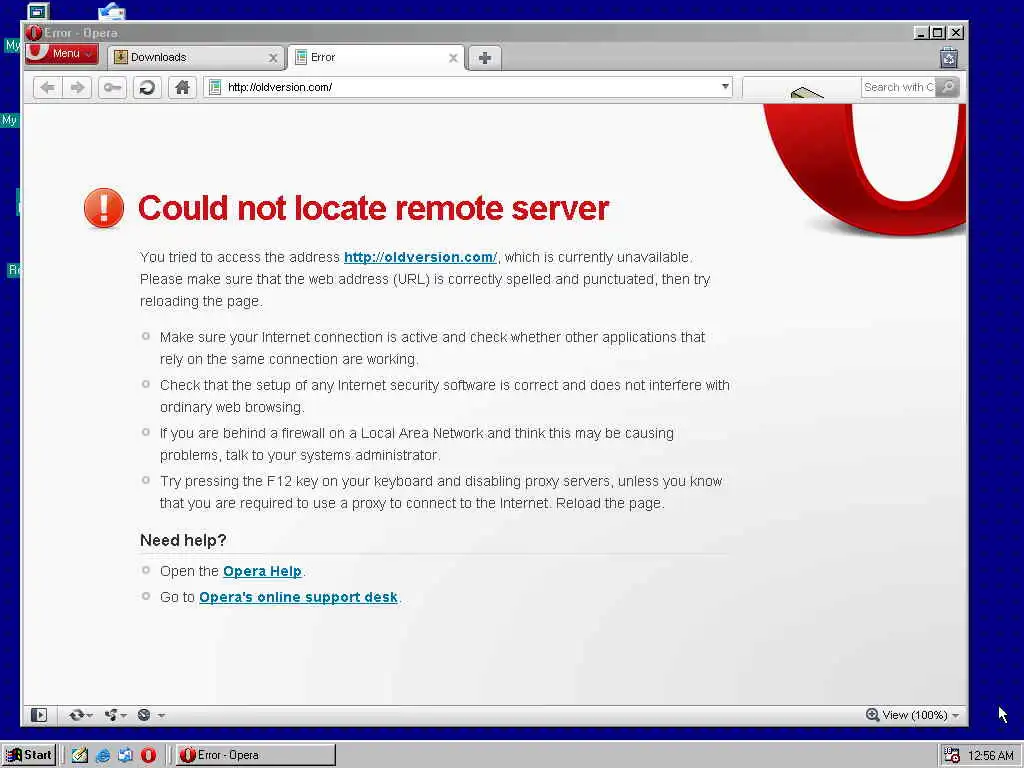The height and width of the screenshot is (768, 1024).
Task: Open the closed tabs trash can
Action: (949, 58)
